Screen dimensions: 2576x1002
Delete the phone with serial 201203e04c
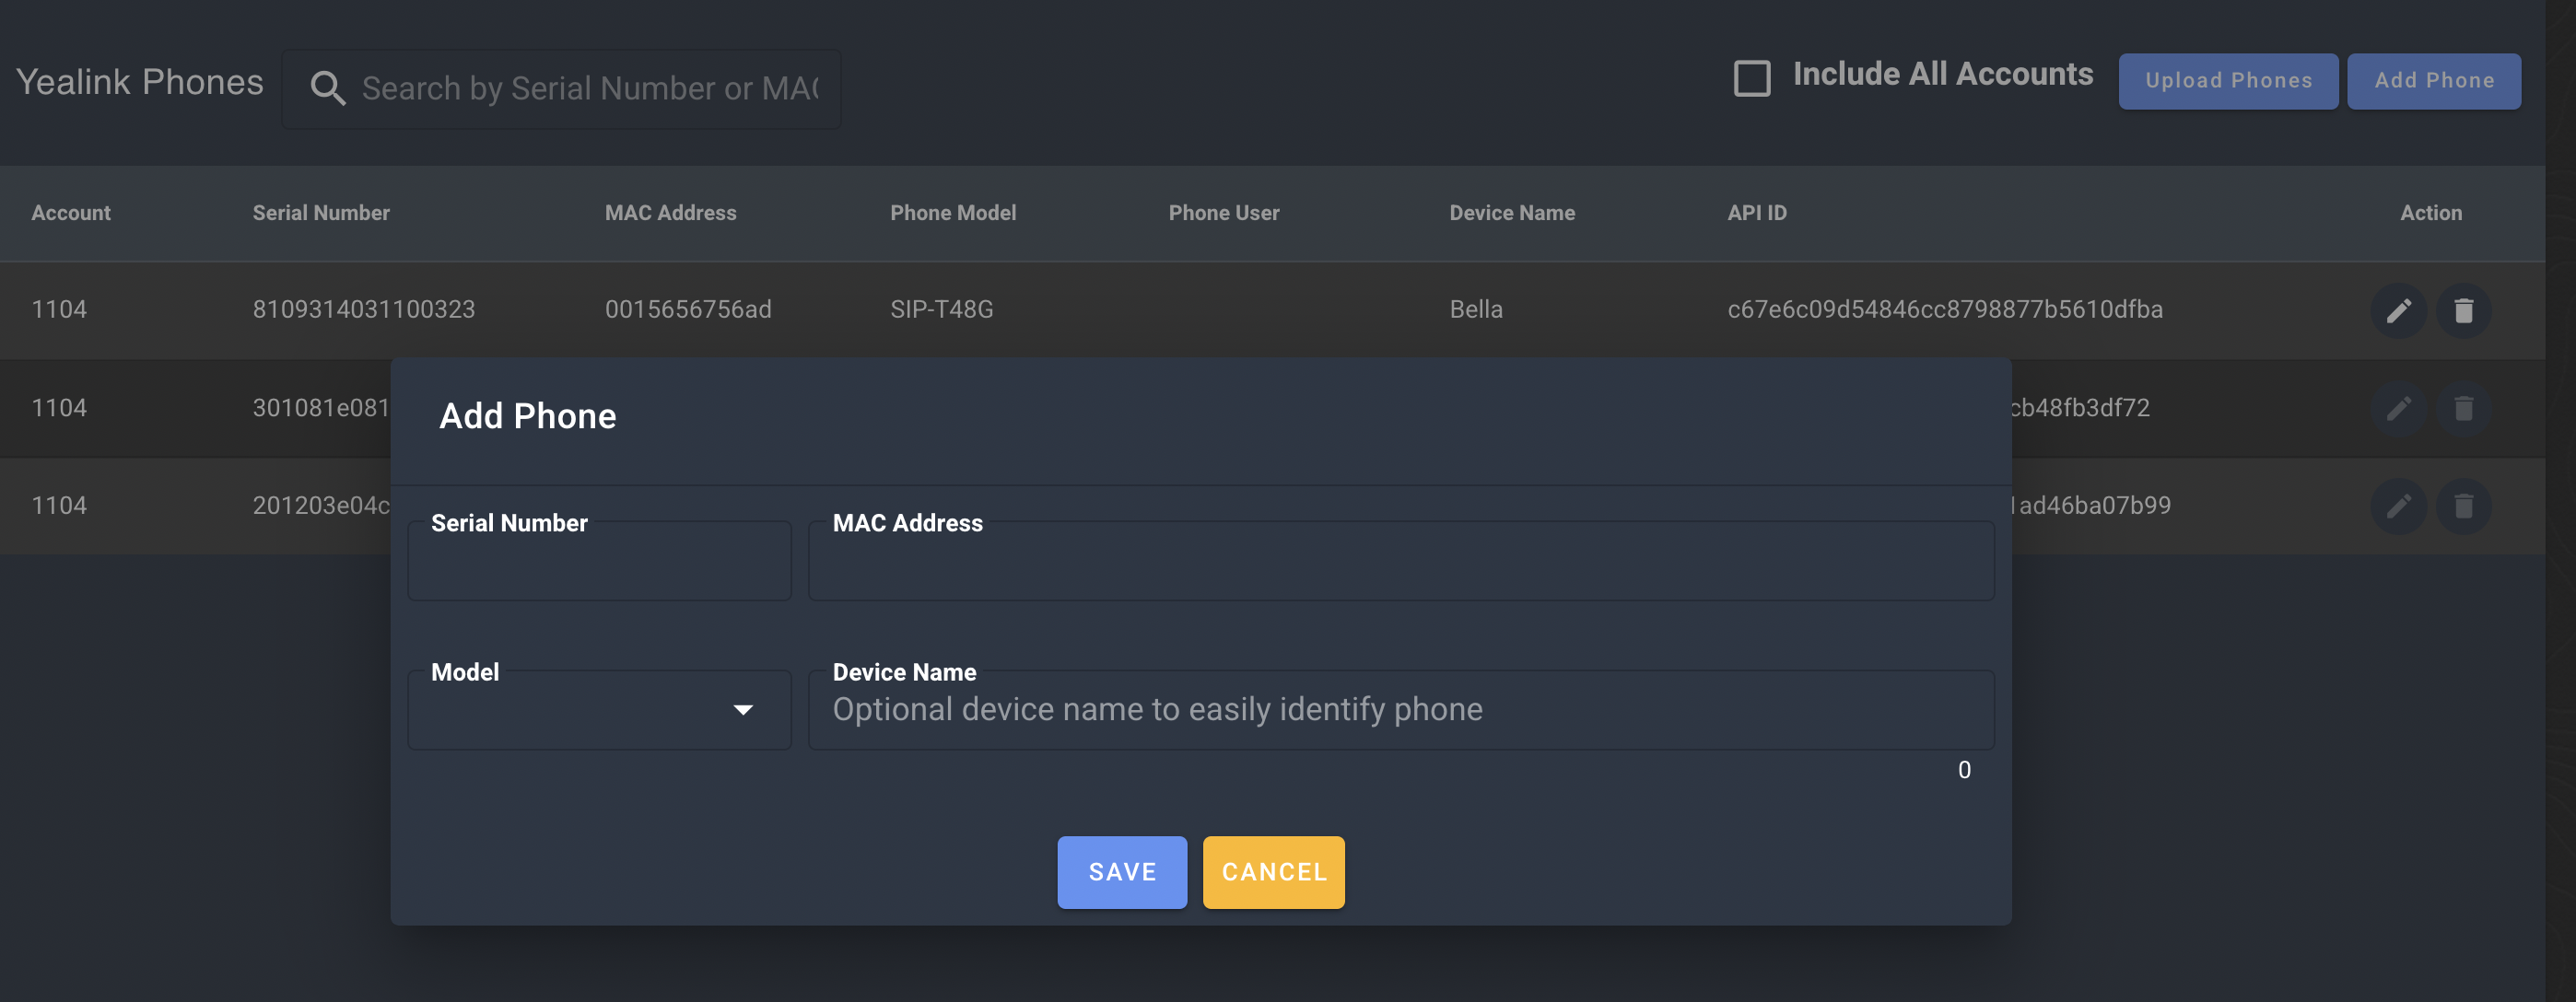[x=2463, y=507]
